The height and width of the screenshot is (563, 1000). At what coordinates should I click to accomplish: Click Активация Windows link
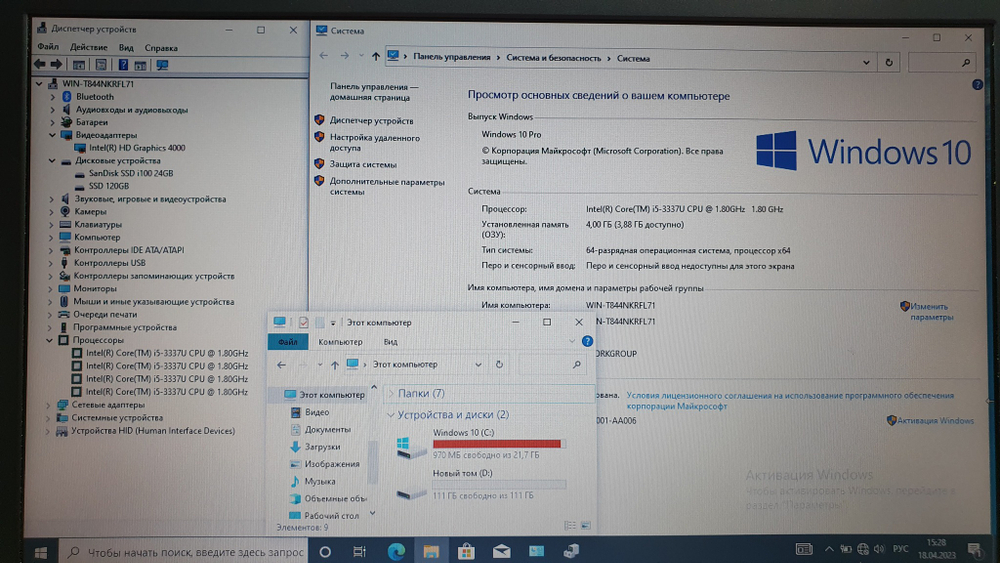click(935, 421)
